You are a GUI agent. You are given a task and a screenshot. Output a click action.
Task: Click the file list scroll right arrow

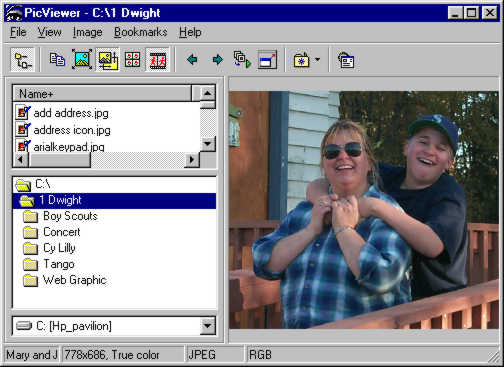pos(192,160)
